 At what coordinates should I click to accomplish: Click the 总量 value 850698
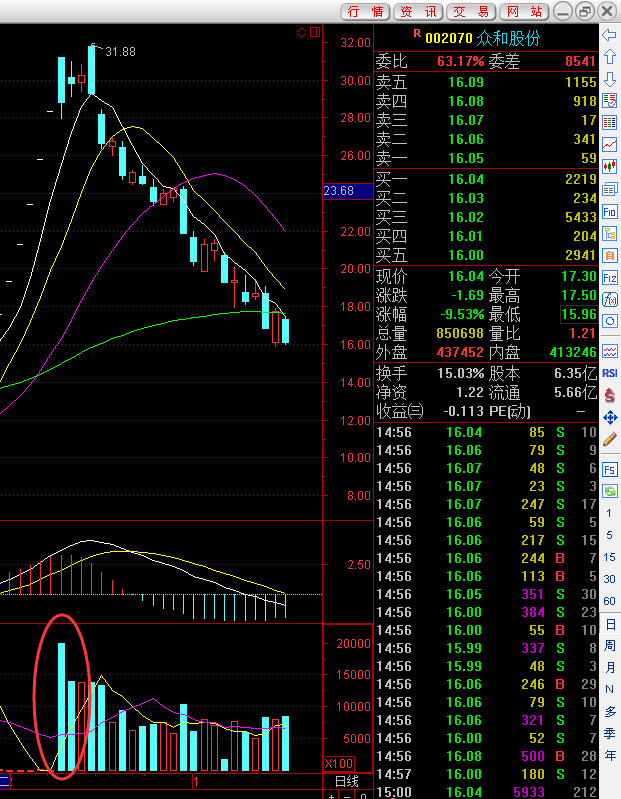(x=460, y=333)
